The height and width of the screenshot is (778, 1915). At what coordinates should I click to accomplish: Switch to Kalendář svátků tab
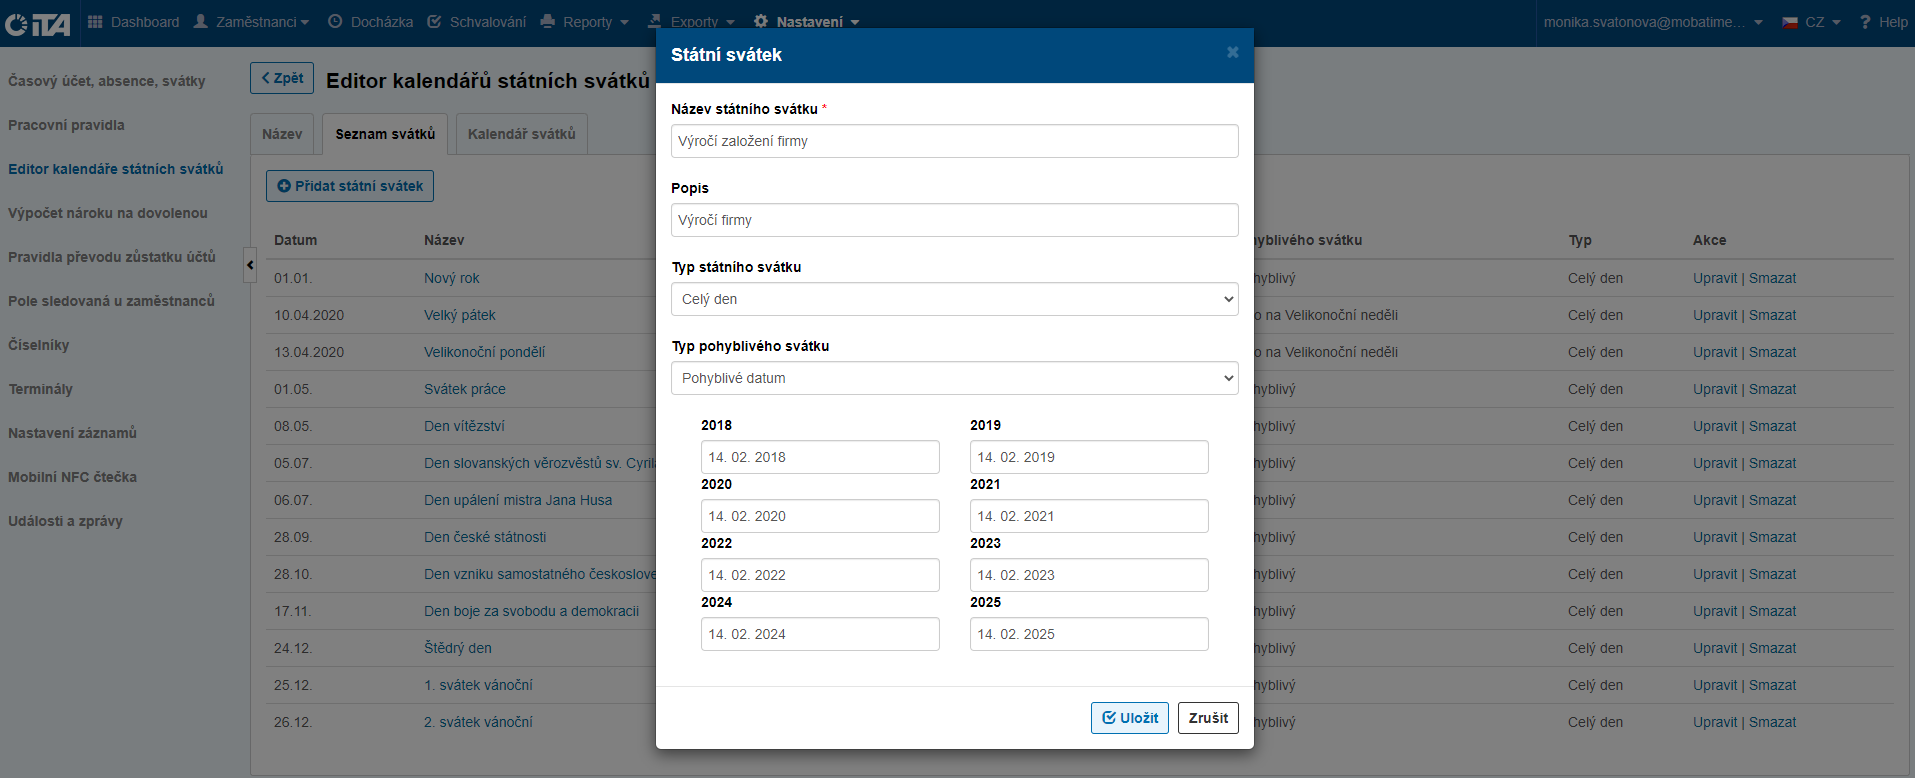tap(521, 134)
